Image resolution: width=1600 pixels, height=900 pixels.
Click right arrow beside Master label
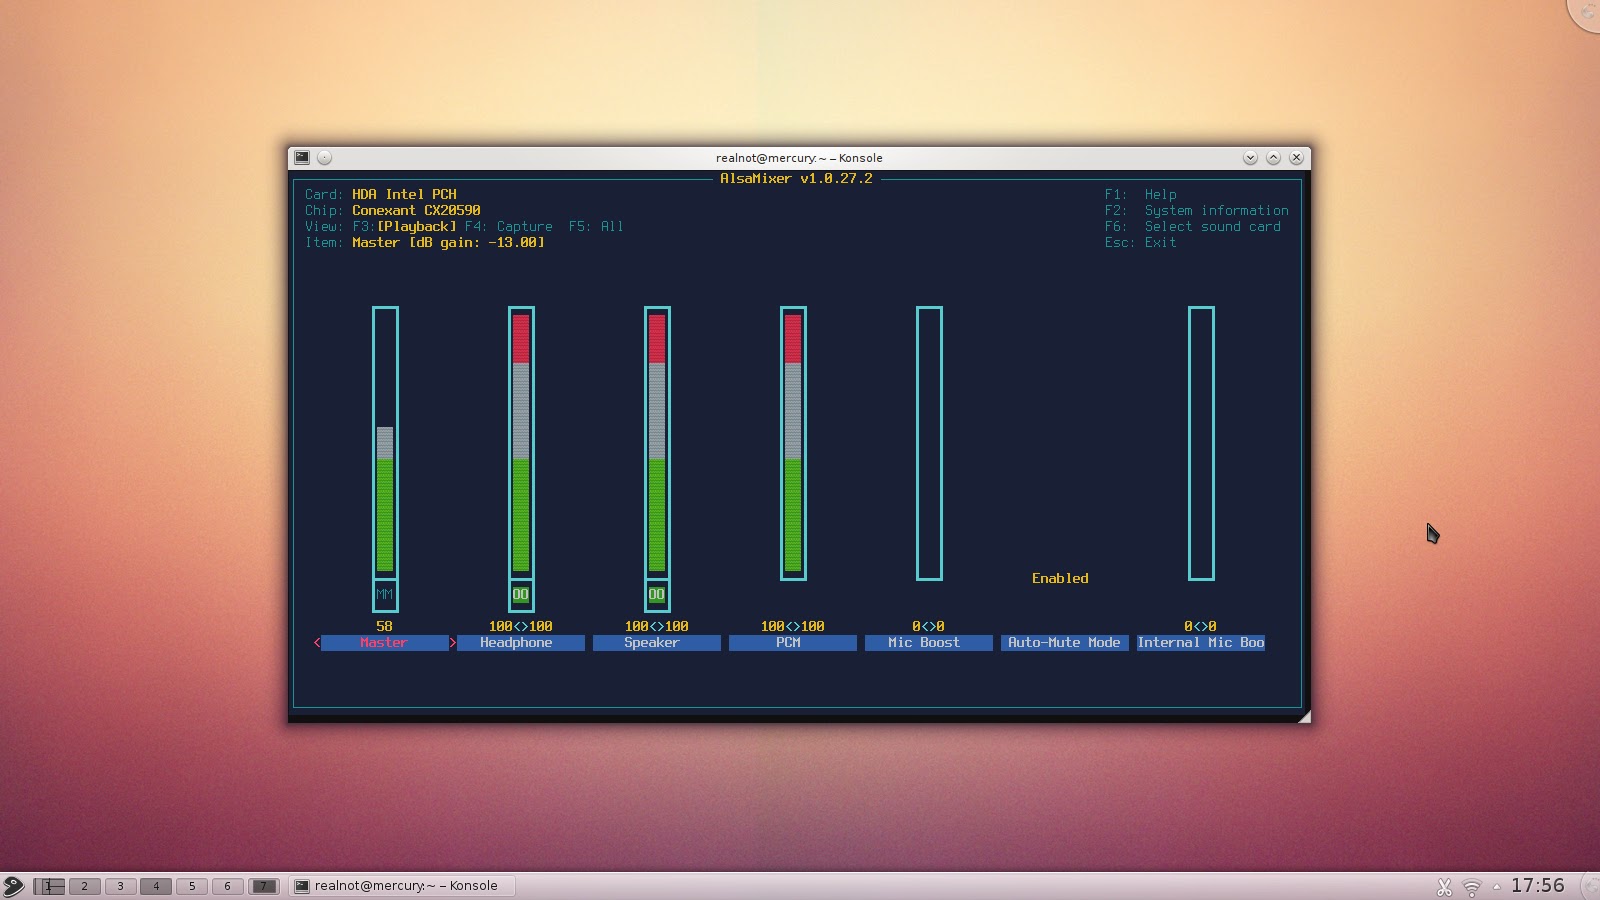pyautogui.click(x=453, y=643)
